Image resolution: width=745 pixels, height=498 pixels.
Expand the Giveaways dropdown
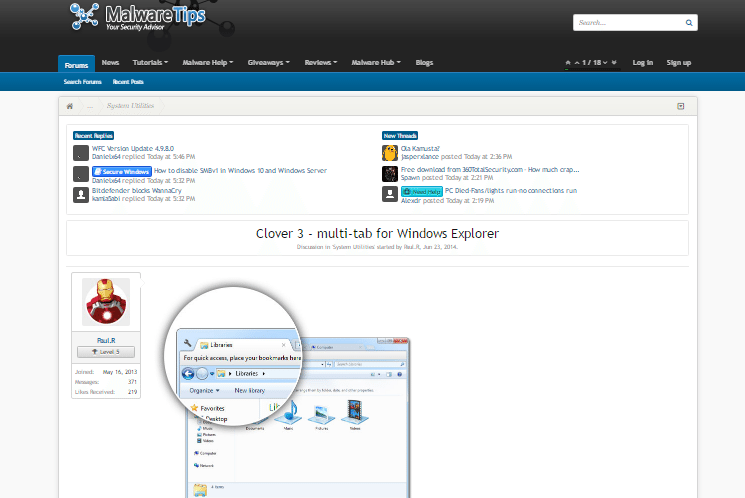[x=268, y=63]
